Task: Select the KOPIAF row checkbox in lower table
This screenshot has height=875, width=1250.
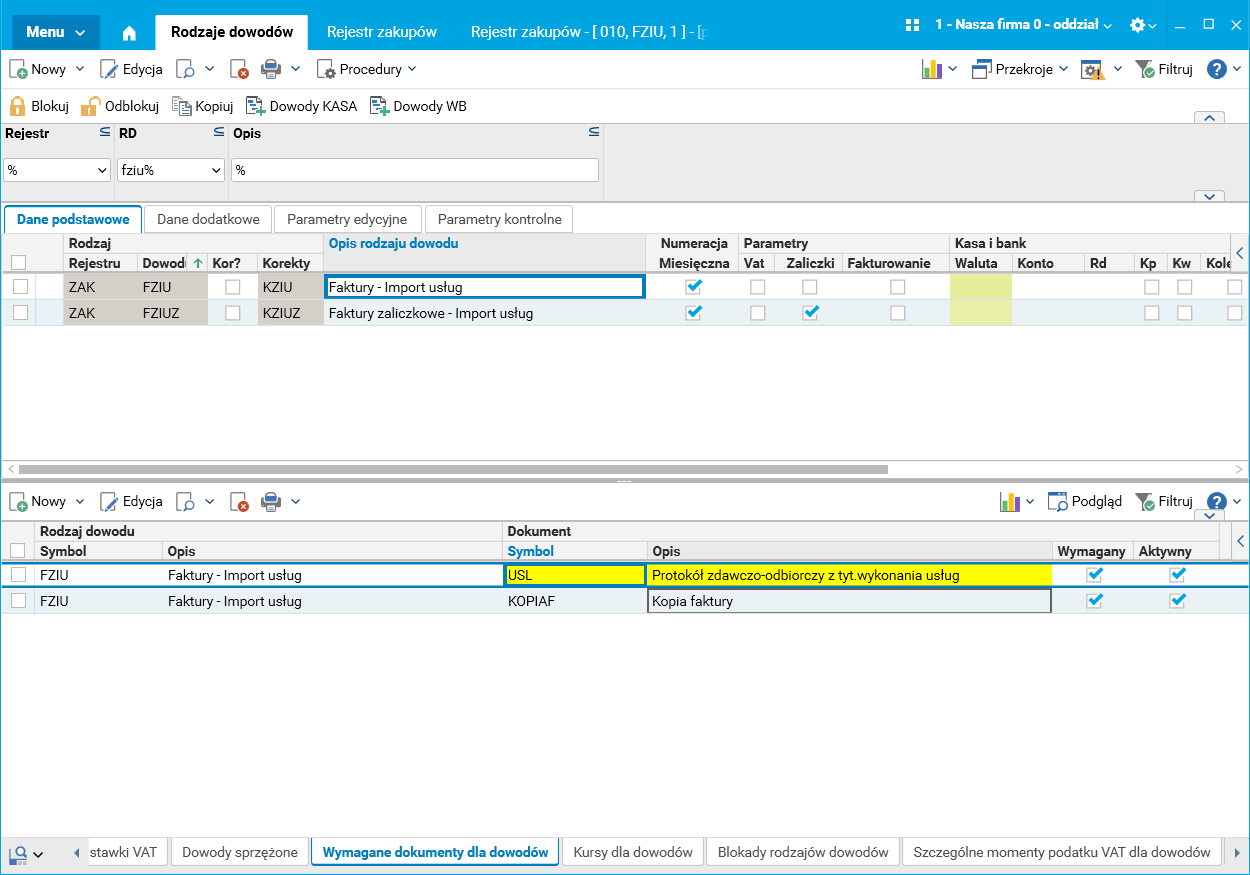Action: (18, 601)
